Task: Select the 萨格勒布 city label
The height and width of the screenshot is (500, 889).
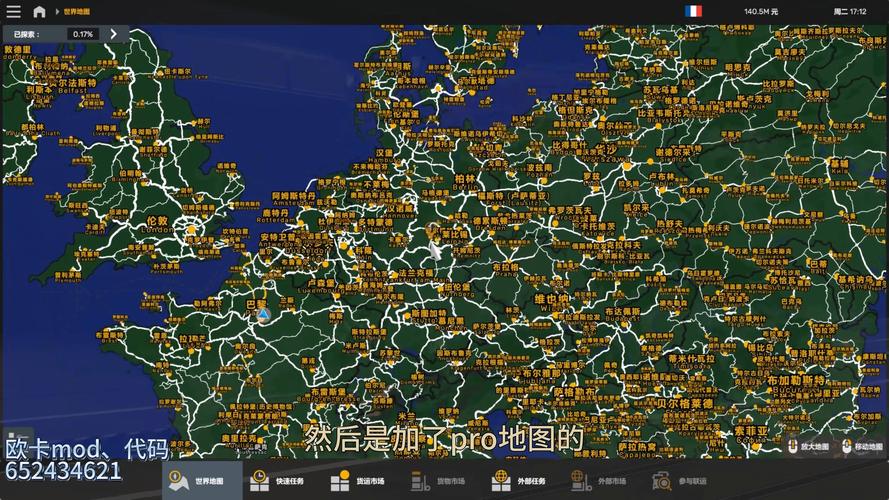Action: (x=574, y=392)
